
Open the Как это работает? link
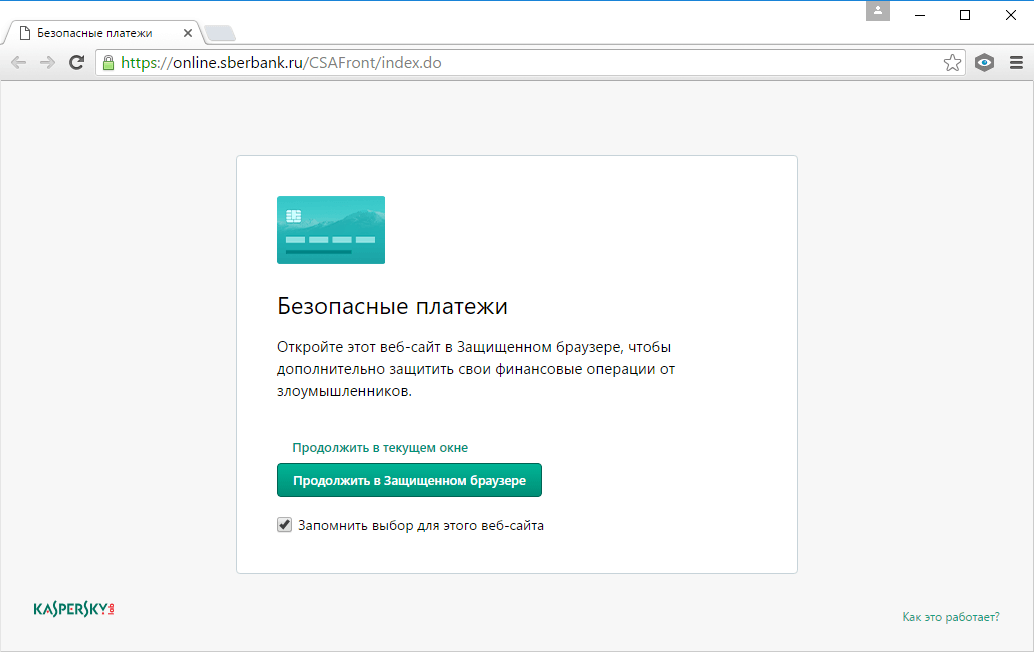pyautogui.click(x=949, y=617)
